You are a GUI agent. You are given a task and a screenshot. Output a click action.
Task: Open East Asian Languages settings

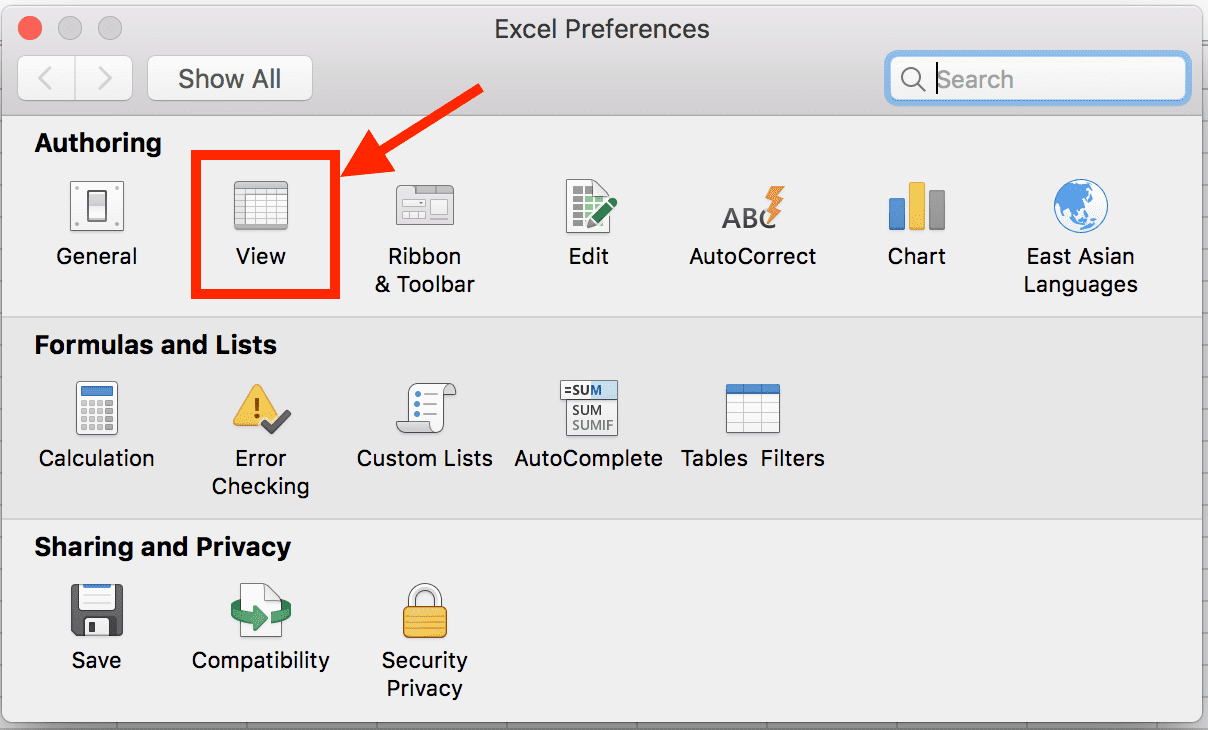[x=1080, y=207]
